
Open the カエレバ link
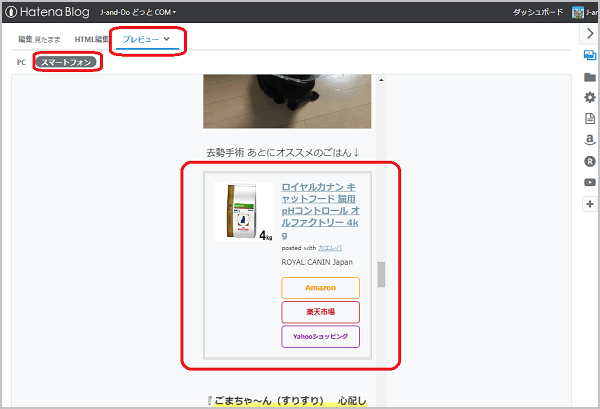[x=330, y=248]
